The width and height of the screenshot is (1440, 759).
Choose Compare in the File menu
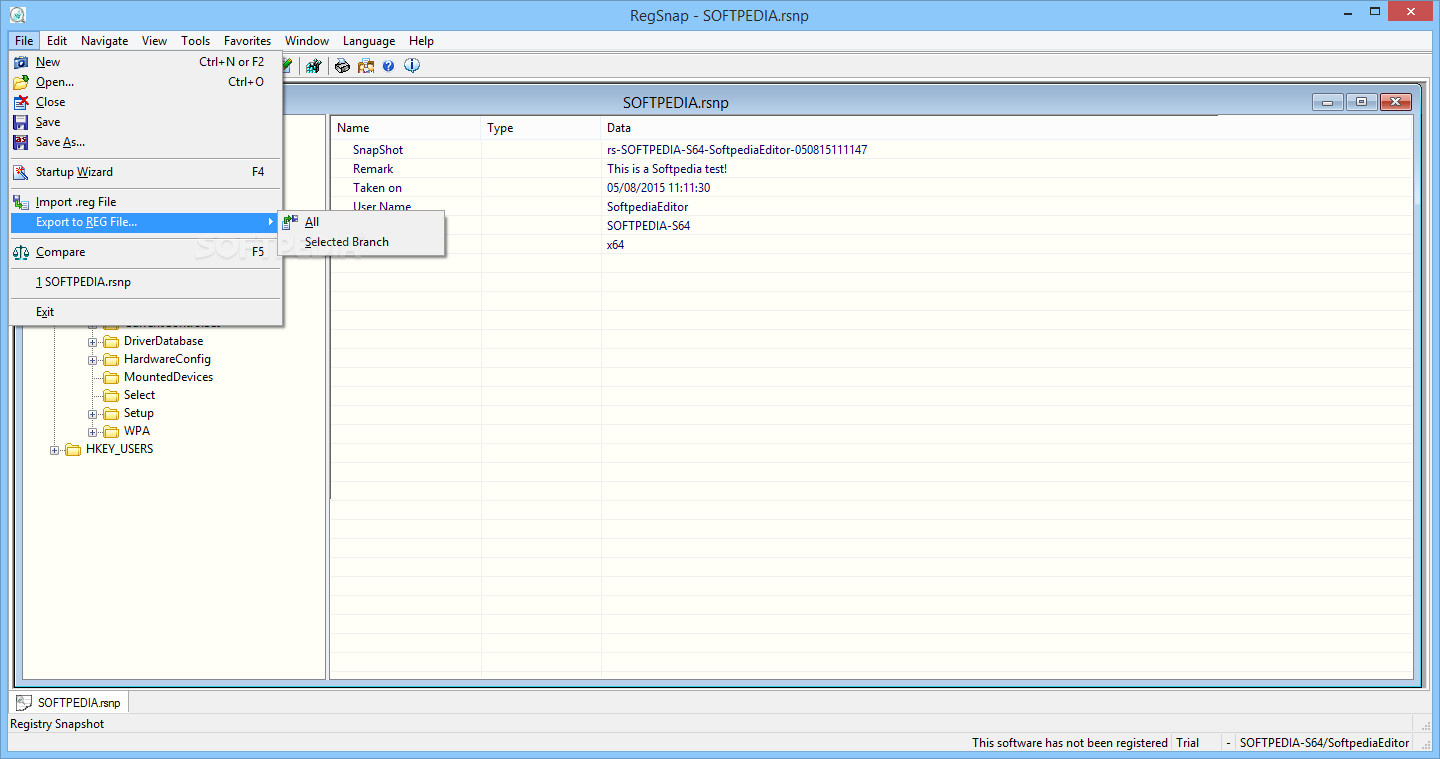click(146, 252)
